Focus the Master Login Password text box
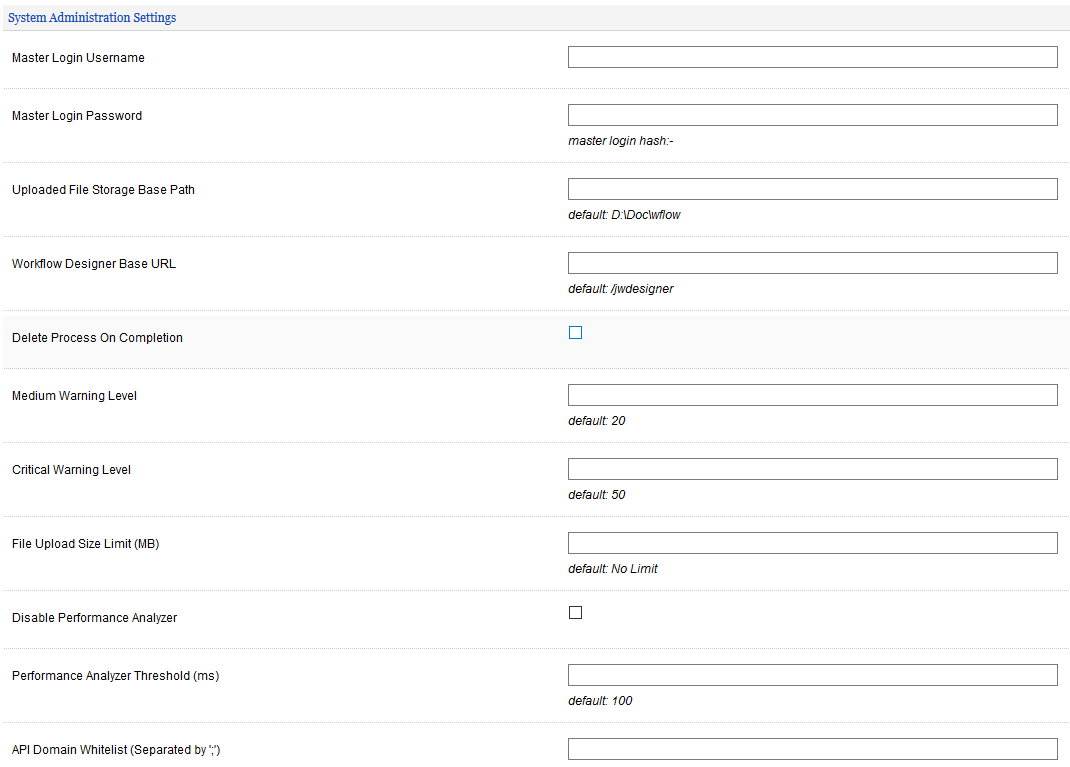Viewport: 1070px width, 767px height. pyautogui.click(x=812, y=115)
